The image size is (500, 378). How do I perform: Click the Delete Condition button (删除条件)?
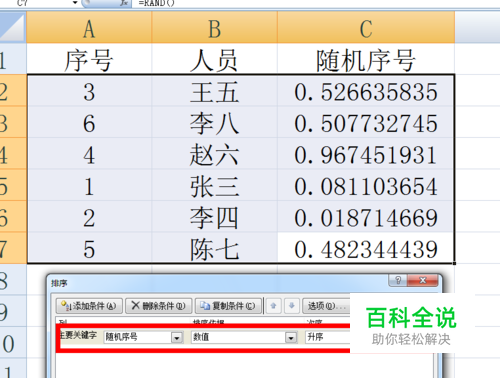tap(158, 306)
